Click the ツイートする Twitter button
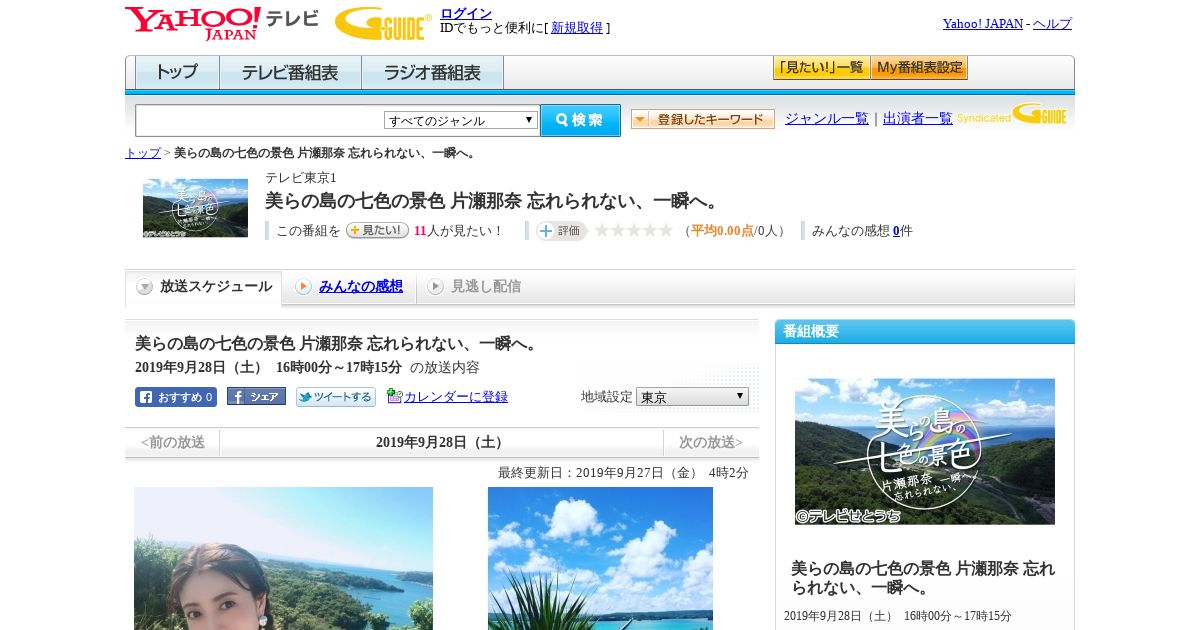Screen dimensions: 1200x630 pos(336,397)
